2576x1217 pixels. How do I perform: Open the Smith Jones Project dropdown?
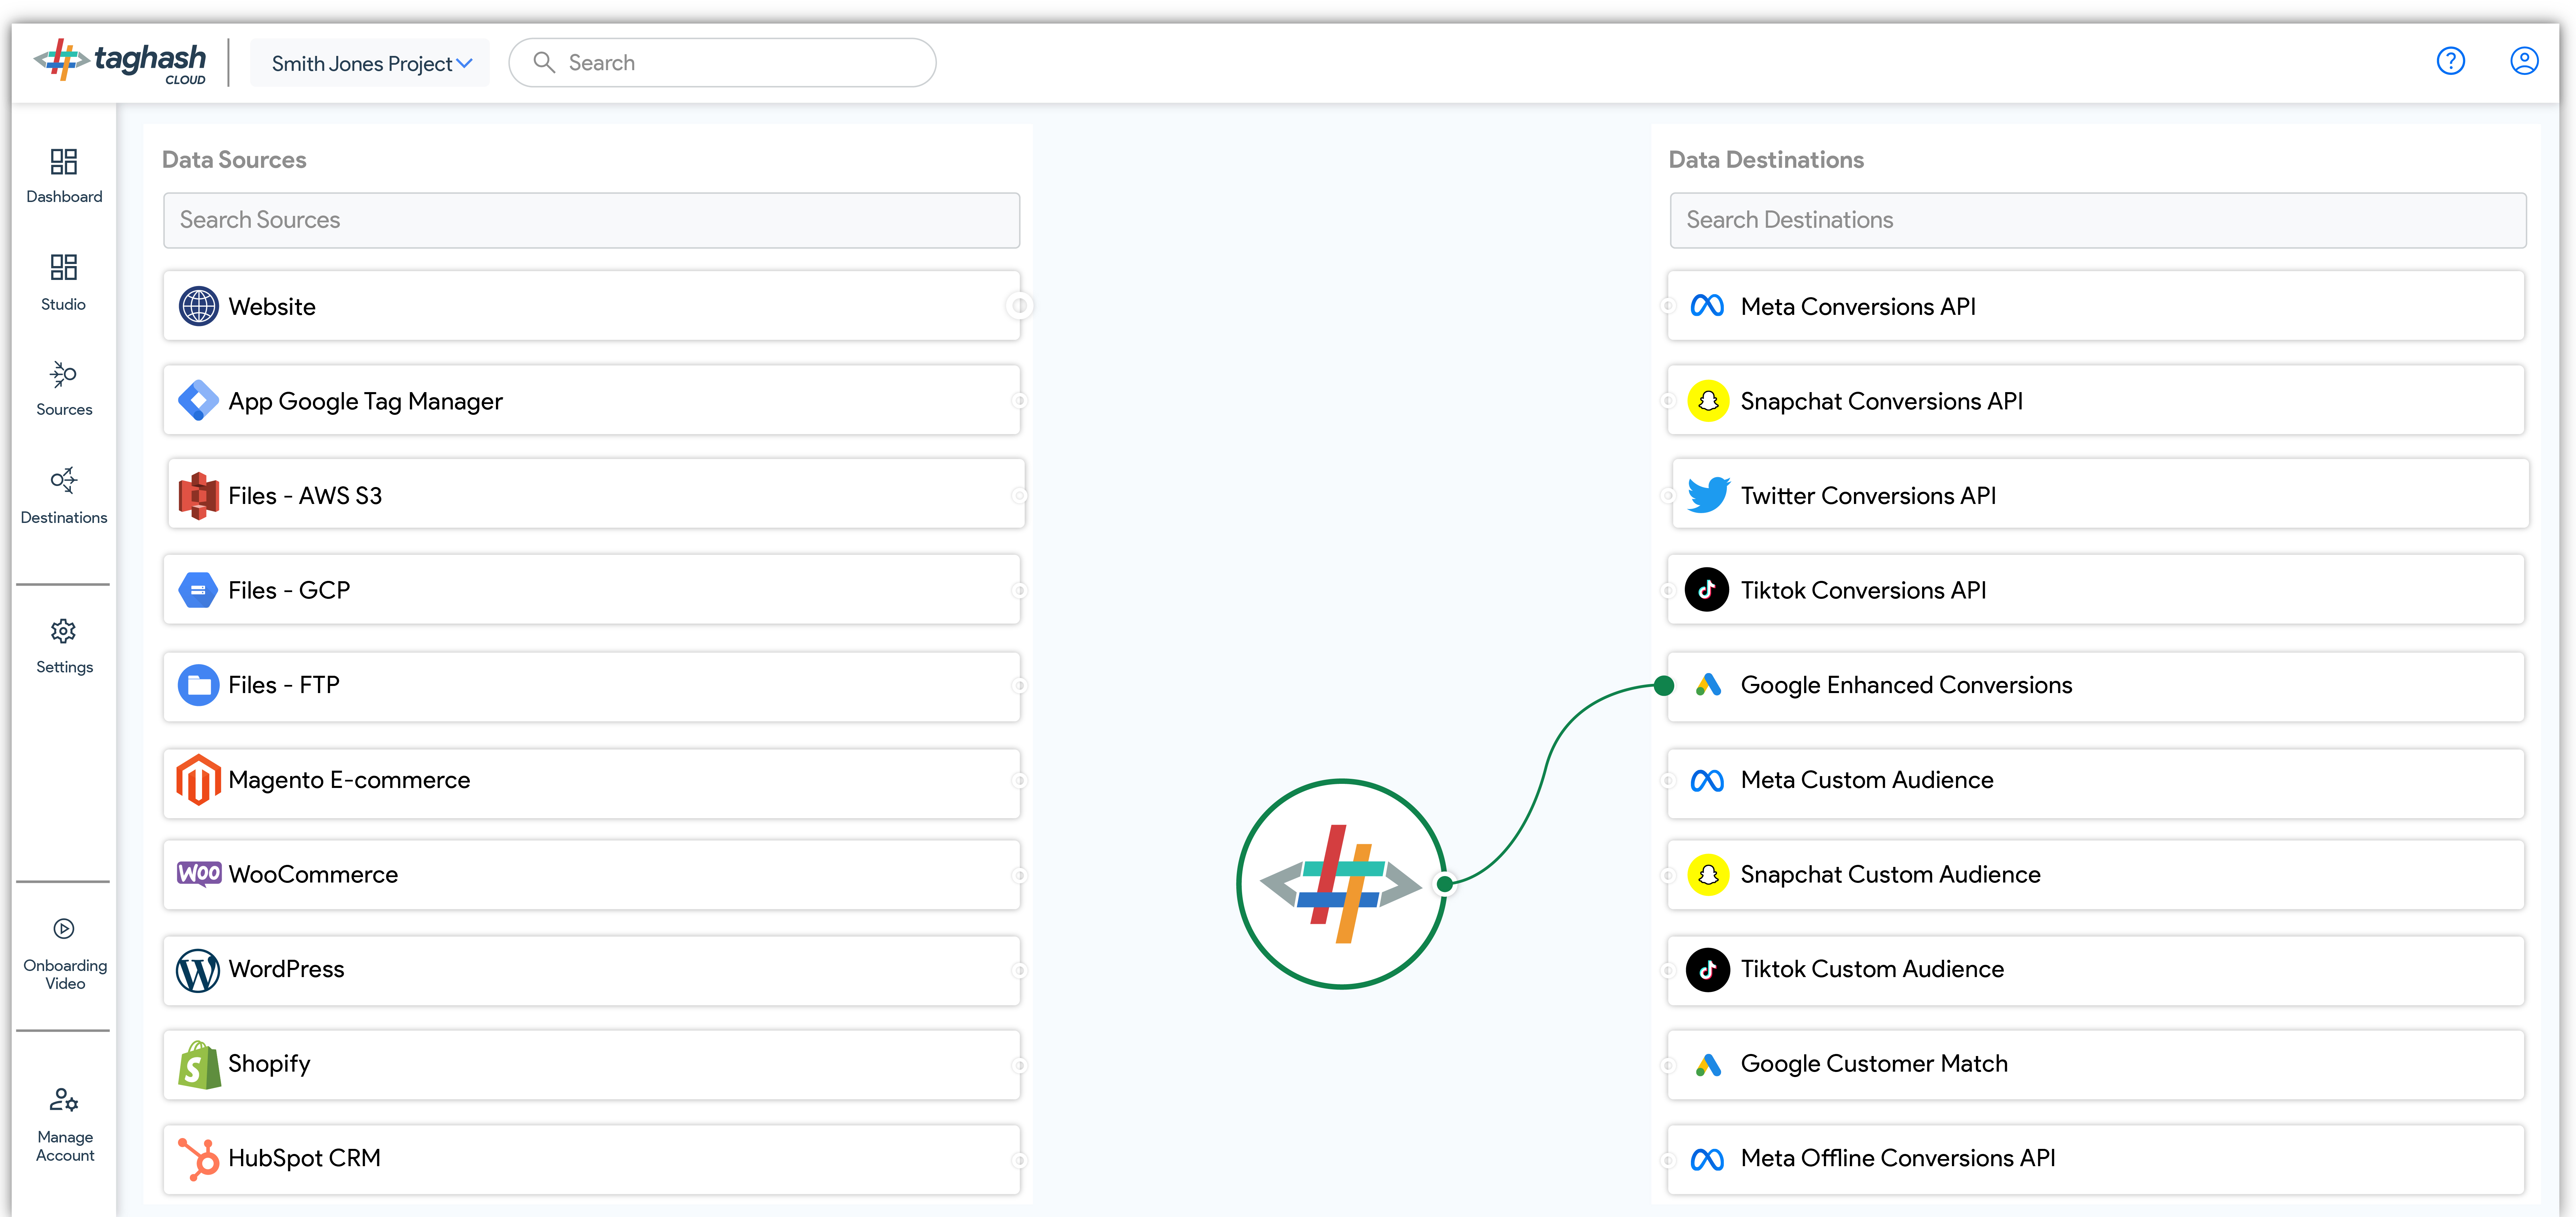[370, 63]
